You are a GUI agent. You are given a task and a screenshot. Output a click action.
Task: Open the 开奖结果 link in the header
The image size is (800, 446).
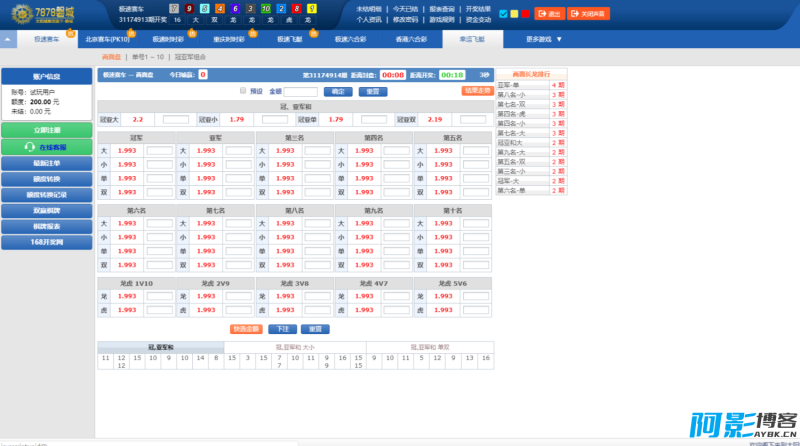pos(478,8)
